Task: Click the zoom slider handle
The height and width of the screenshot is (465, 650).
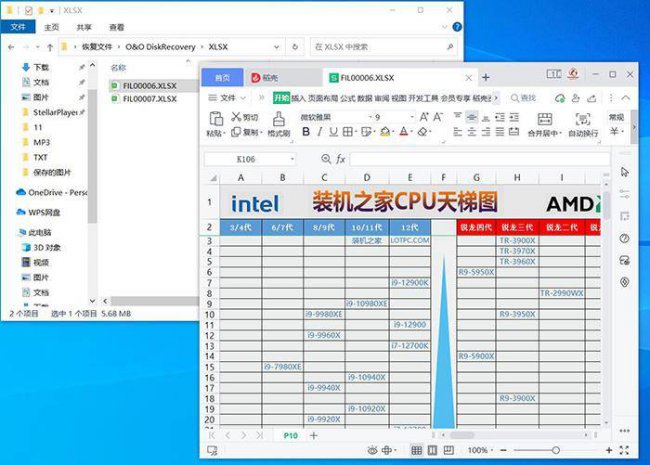Action: pos(556,450)
